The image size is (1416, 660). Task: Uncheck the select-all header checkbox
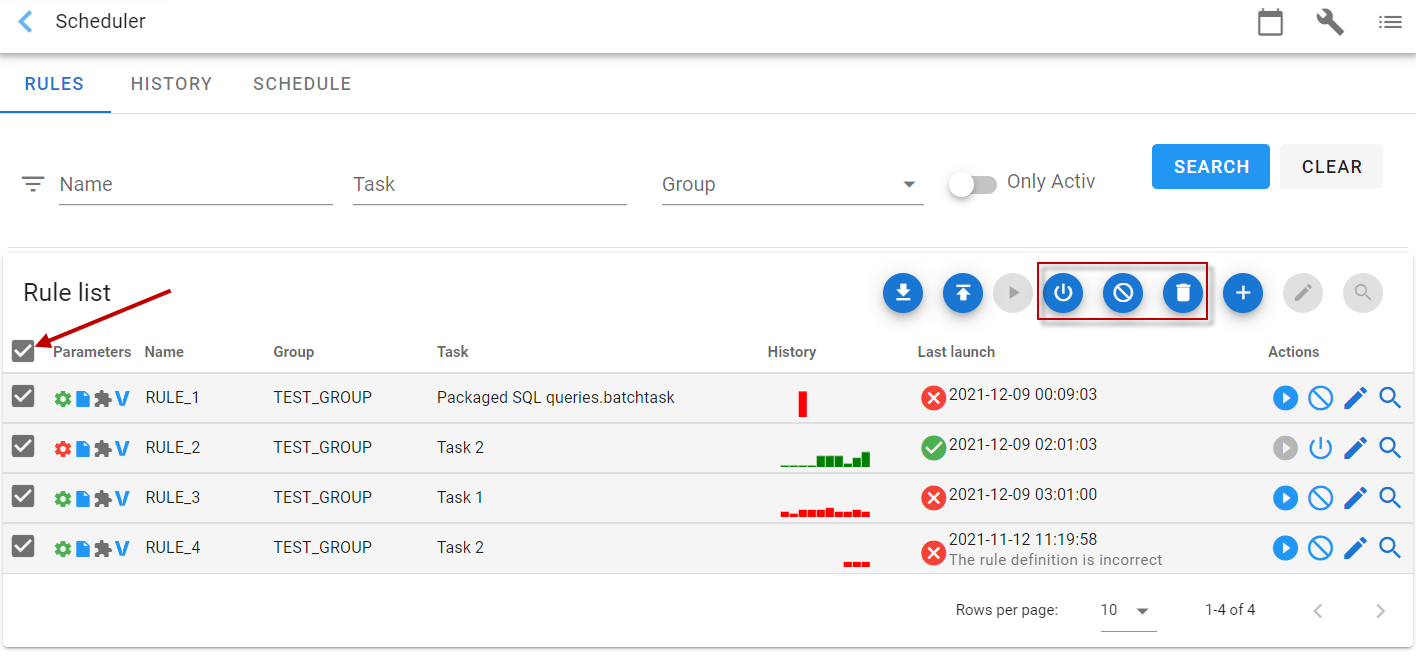pyautogui.click(x=23, y=351)
